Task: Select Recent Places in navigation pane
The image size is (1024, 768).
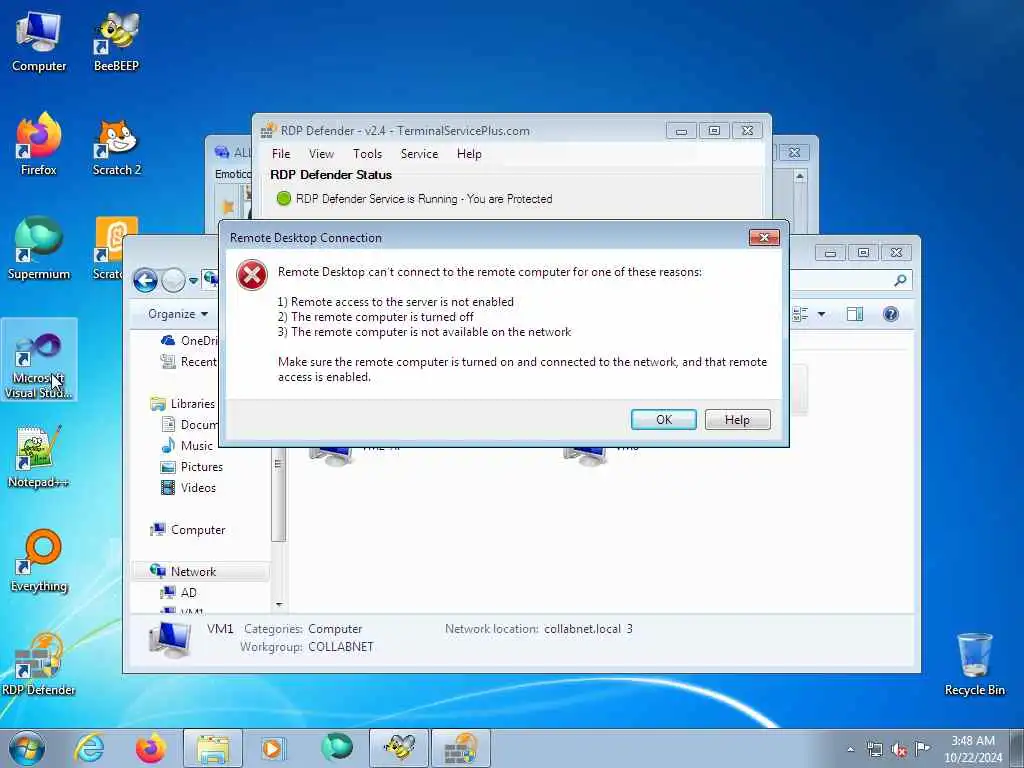Action: point(189,361)
